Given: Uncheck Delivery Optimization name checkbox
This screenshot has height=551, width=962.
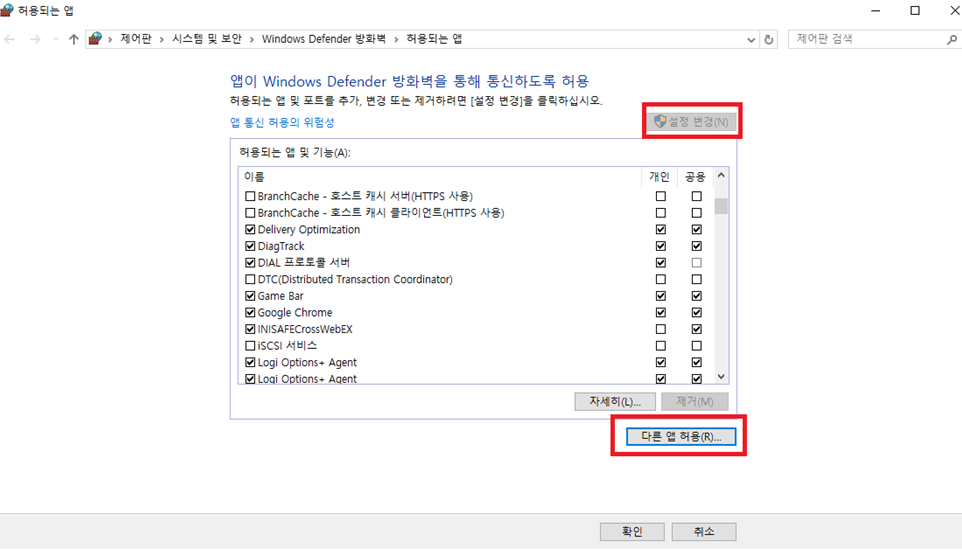Looking at the screenshot, I should pyautogui.click(x=250, y=229).
